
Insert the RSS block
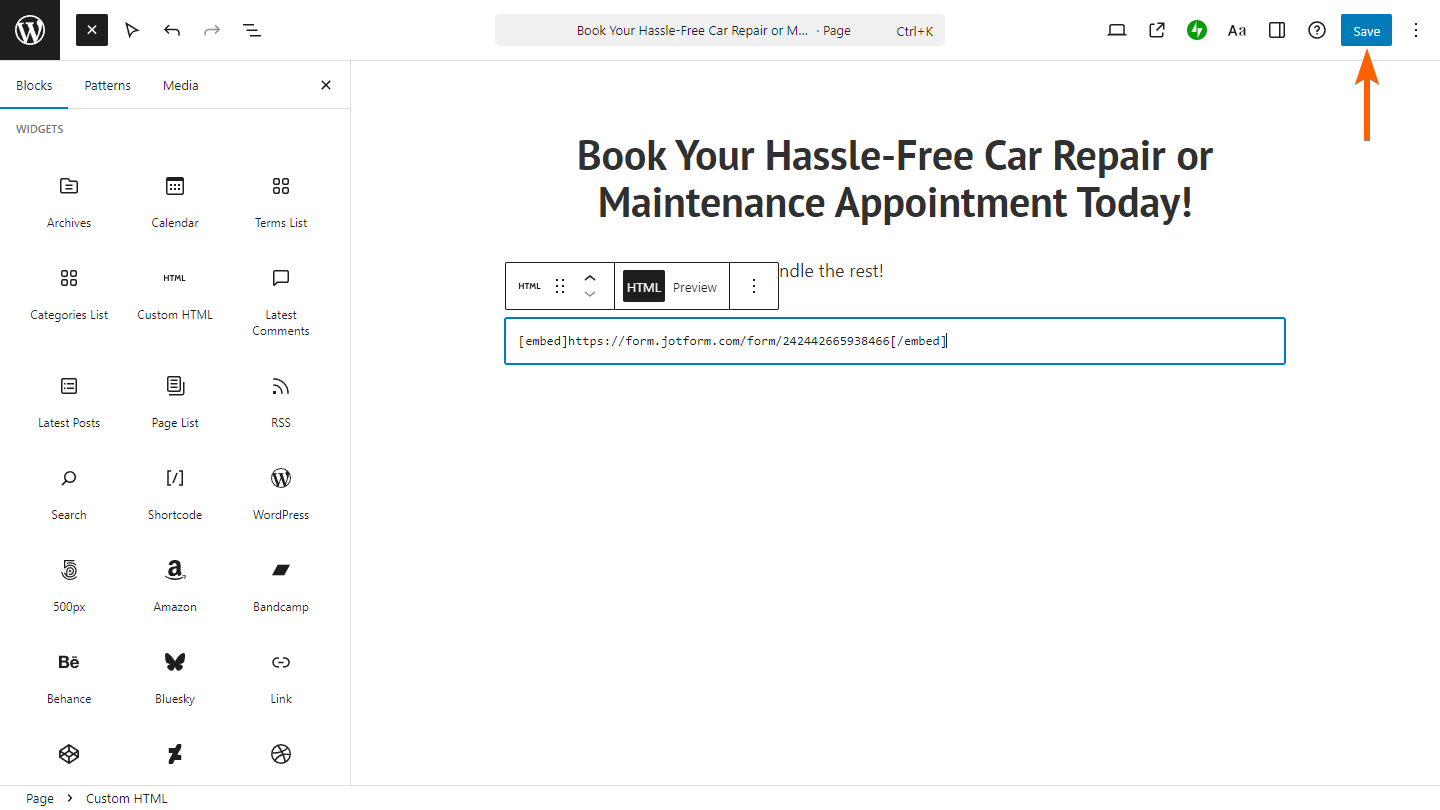coord(281,402)
